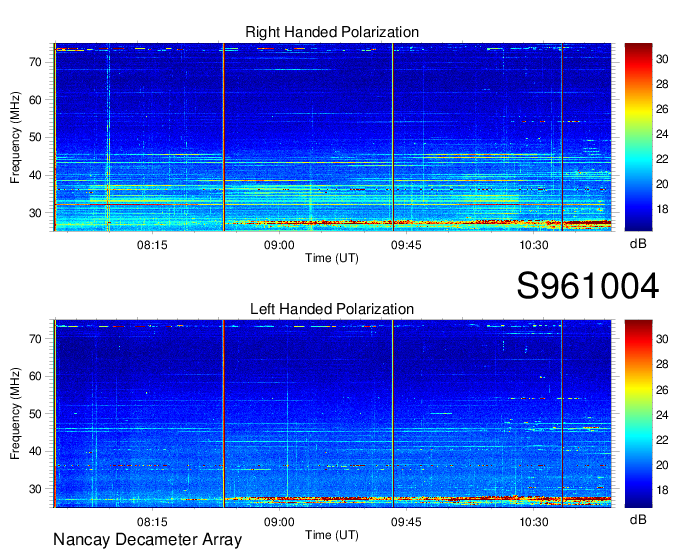The height and width of the screenshot is (552, 680).
Task: Click the S961004 observation label
Action: click(x=588, y=286)
